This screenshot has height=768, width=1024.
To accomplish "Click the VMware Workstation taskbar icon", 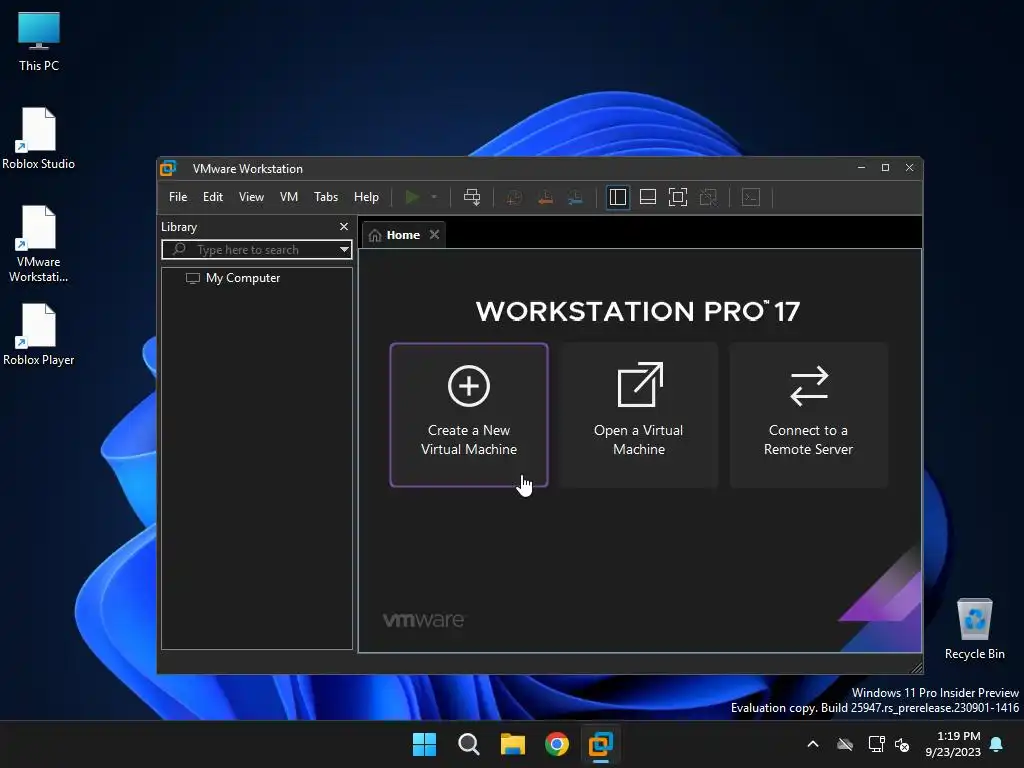I will pyautogui.click(x=601, y=744).
